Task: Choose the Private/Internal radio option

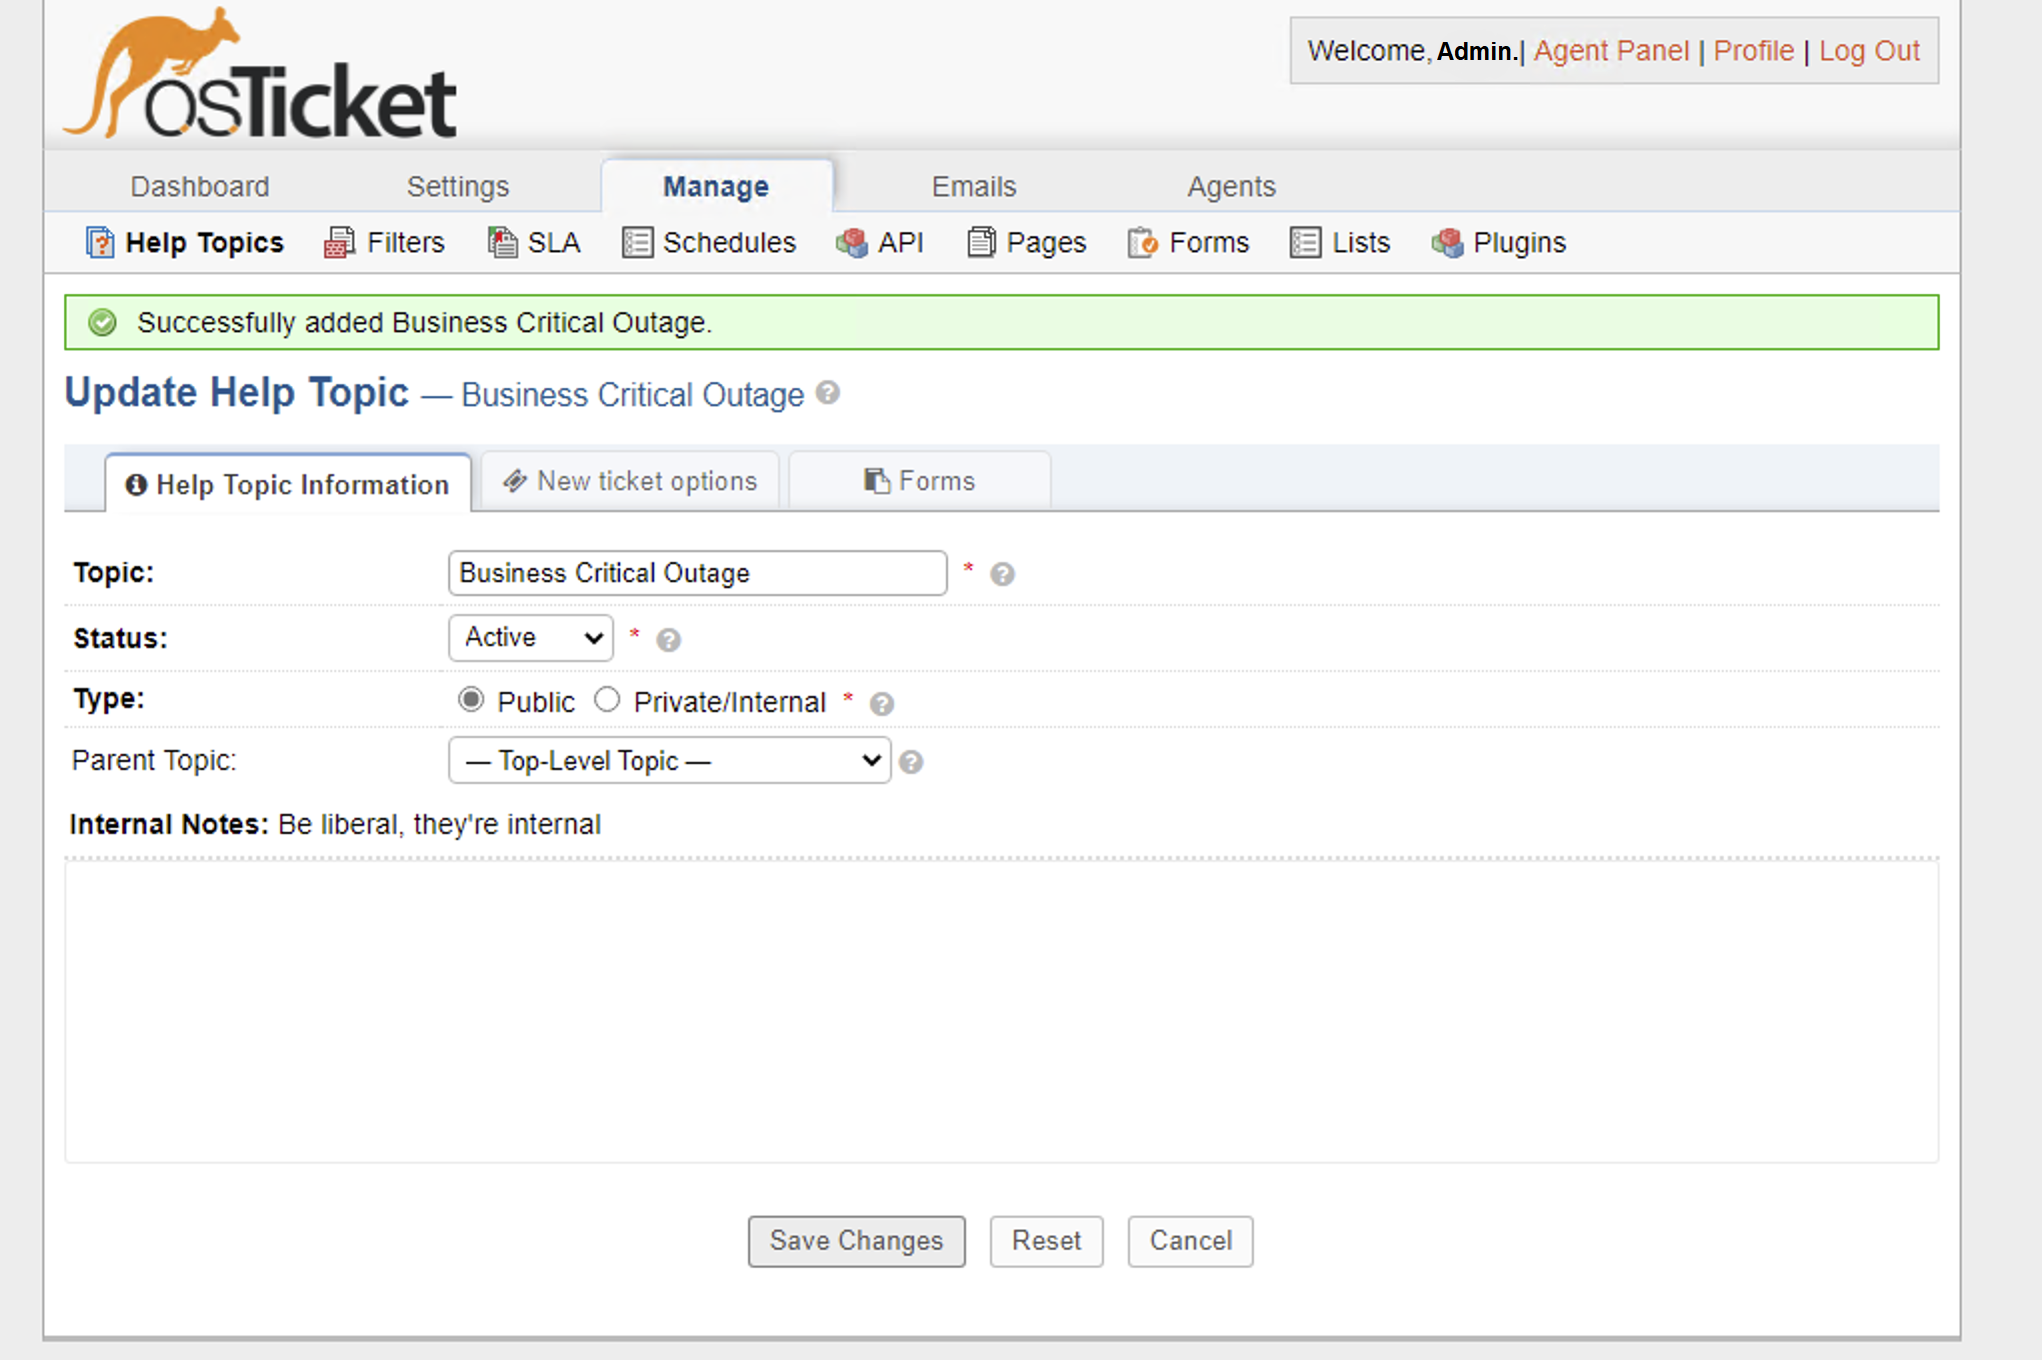Action: (x=607, y=700)
